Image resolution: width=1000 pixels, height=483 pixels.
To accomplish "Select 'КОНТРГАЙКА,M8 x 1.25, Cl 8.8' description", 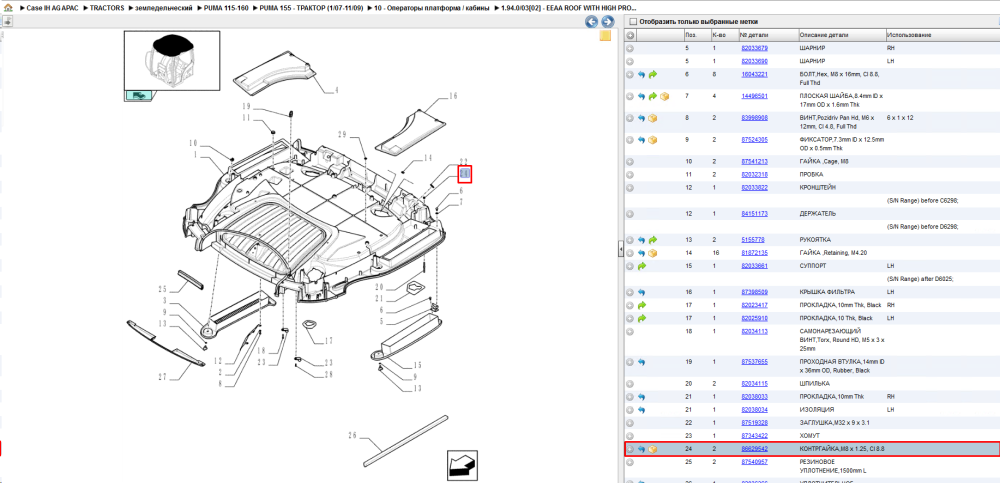I will coord(842,449).
